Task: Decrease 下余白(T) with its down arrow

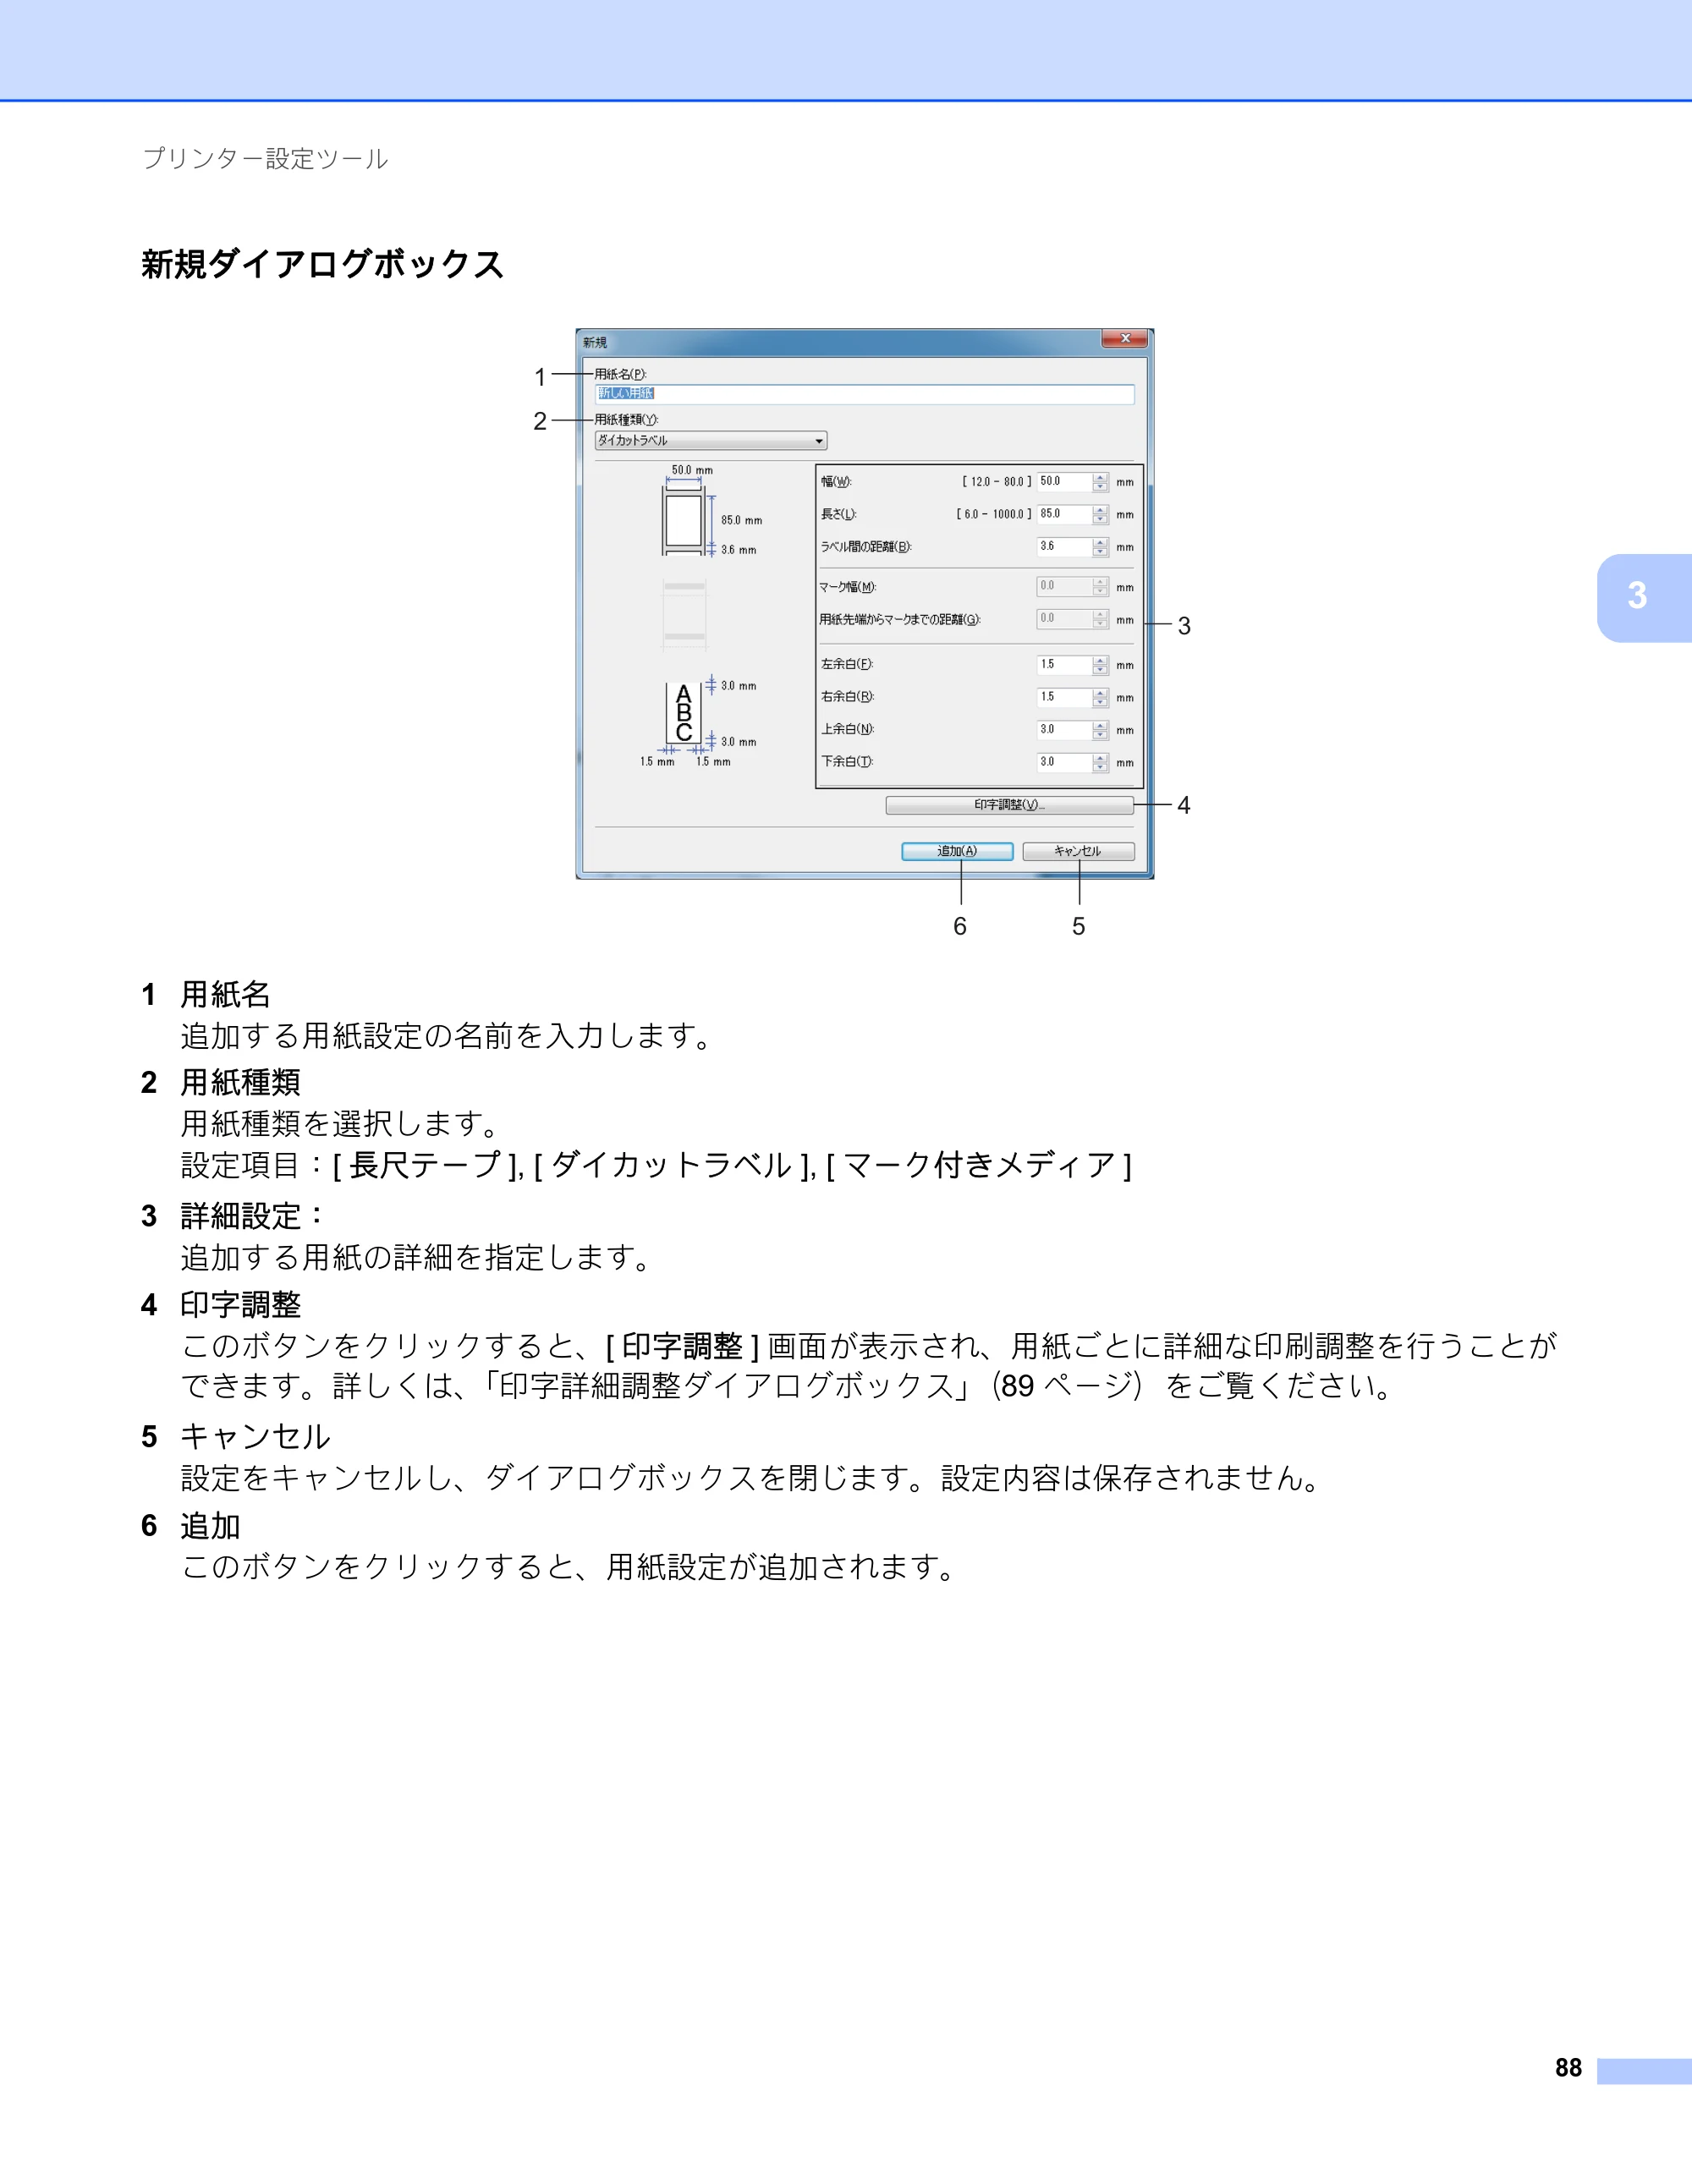Action: (x=1100, y=768)
